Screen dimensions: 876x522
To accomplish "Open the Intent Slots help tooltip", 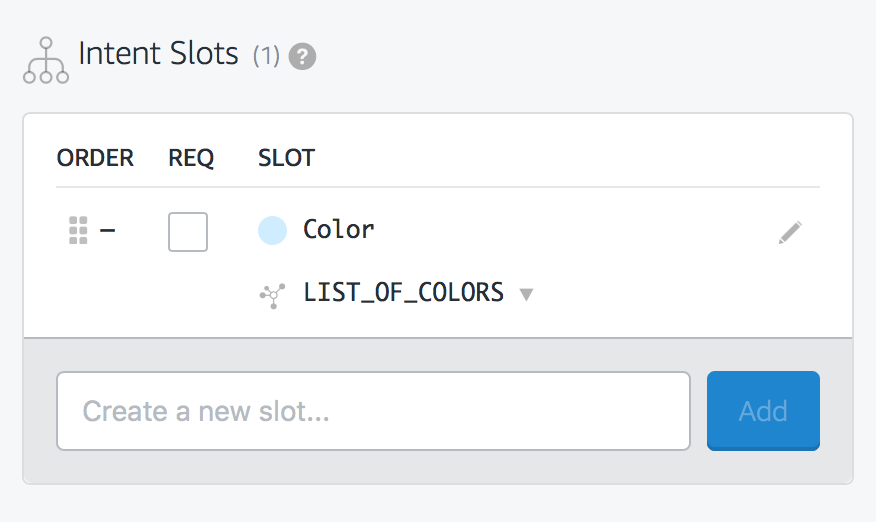I will pos(302,57).
